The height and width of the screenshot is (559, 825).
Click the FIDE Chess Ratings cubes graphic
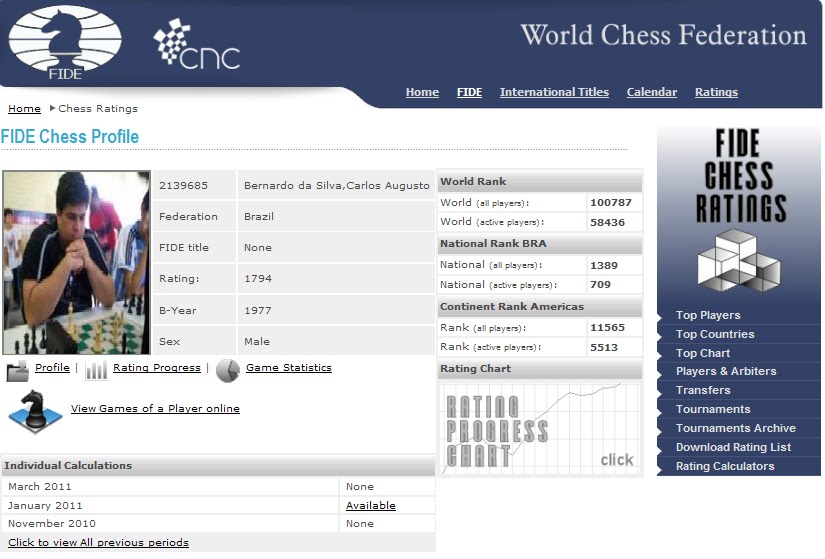tap(739, 261)
